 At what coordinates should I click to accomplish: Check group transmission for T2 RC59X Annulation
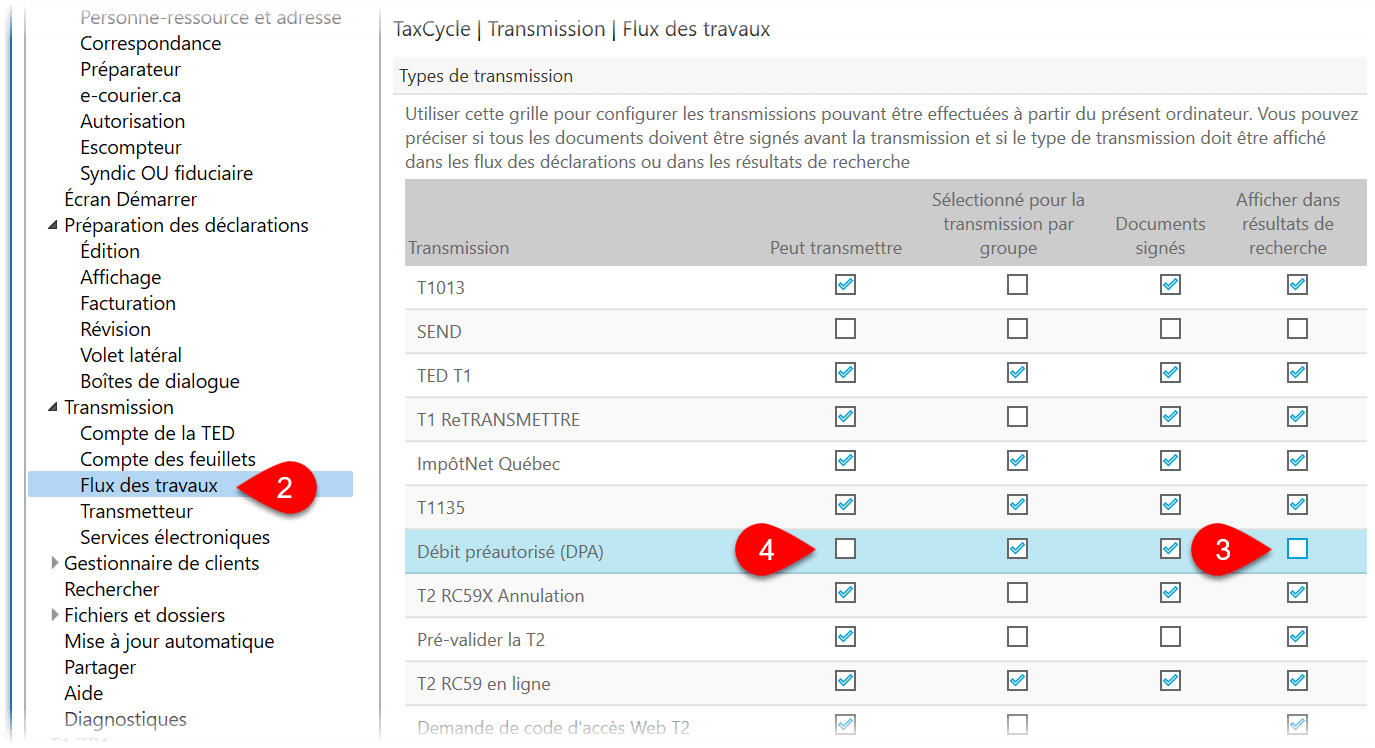click(x=1017, y=593)
